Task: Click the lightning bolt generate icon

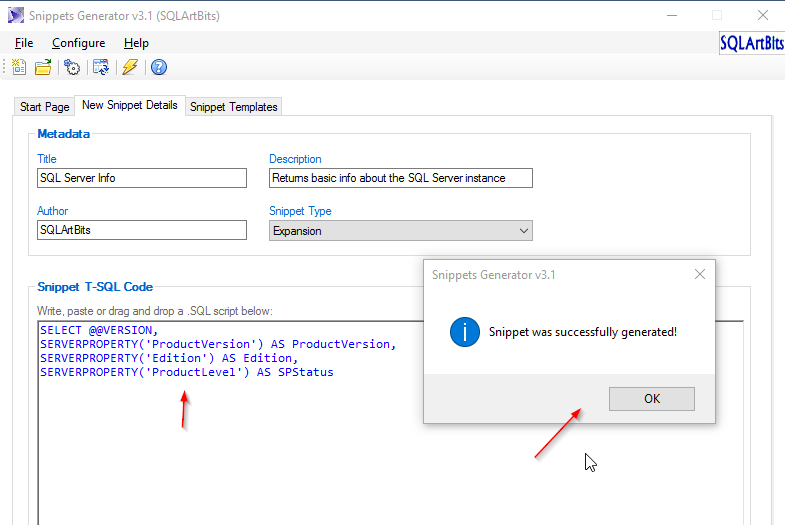Action: pos(130,67)
